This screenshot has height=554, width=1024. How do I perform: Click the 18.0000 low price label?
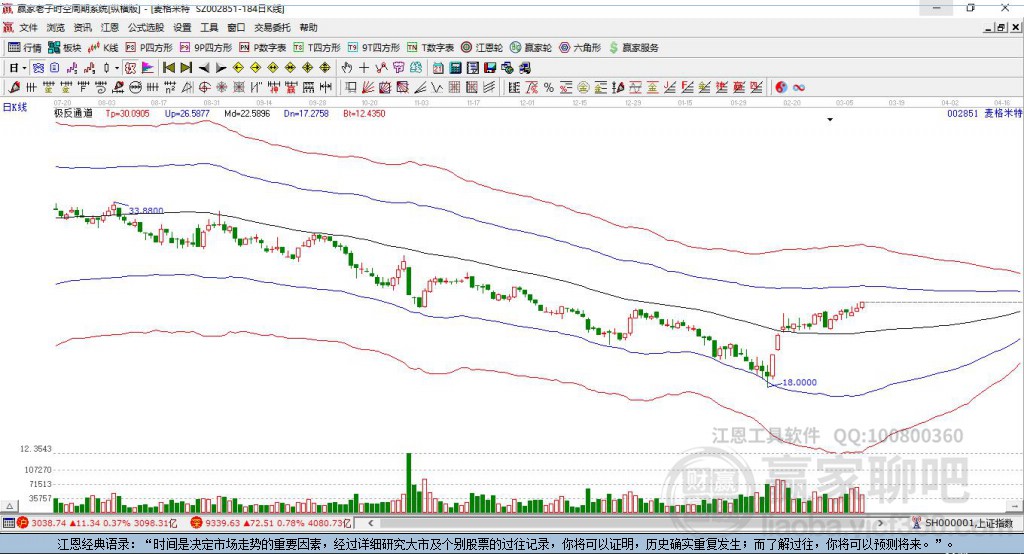coord(799,382)
